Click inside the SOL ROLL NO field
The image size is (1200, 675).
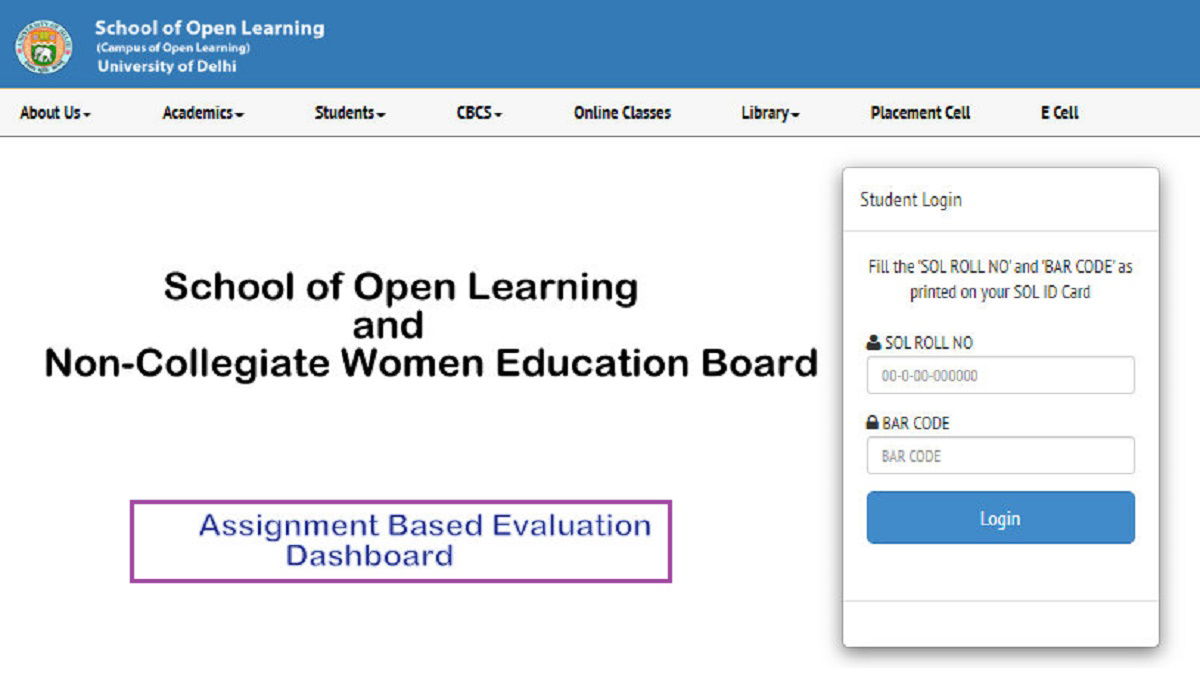coord(1000,375)
